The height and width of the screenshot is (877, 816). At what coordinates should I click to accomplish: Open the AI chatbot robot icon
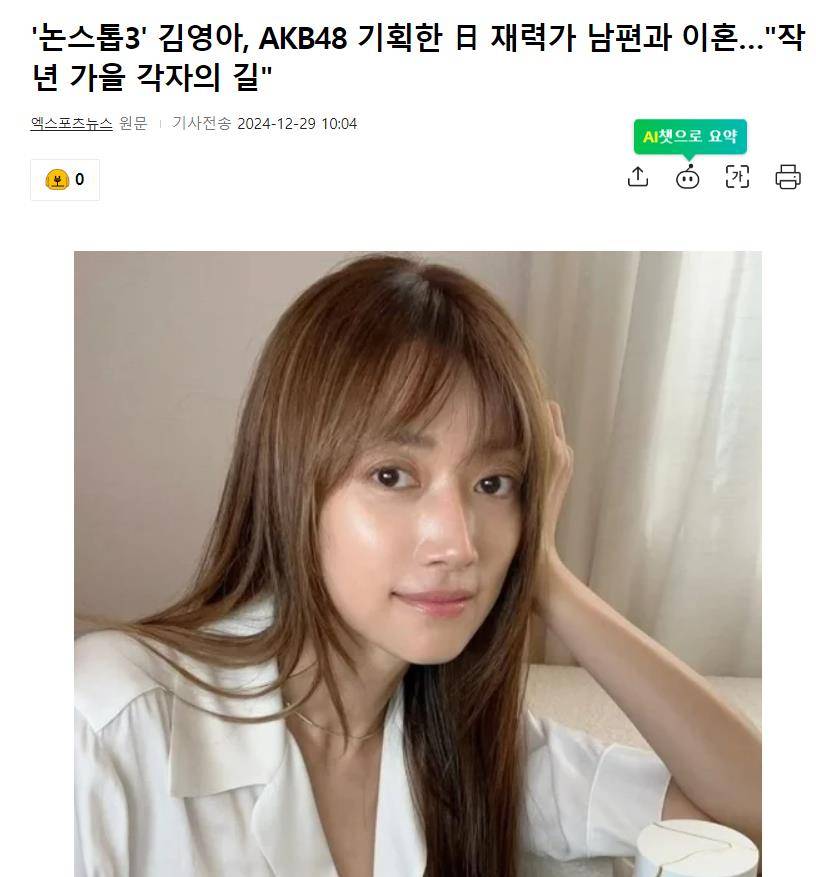[687, 177]
